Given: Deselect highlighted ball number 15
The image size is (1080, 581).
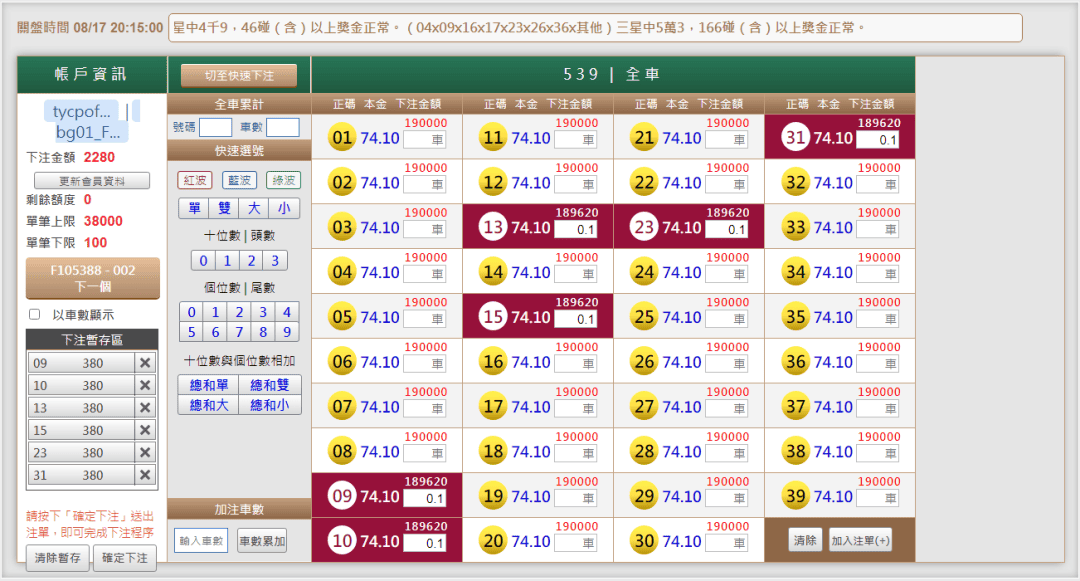Looking at the screenshot, I should [x=493, y=317].
